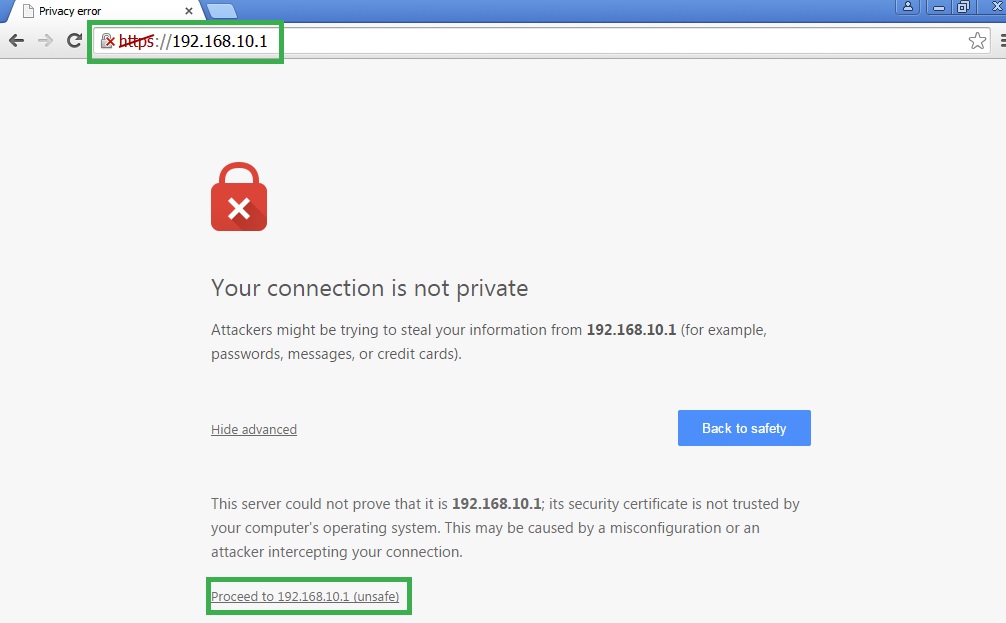Proceed to 192.168.10.1 (unsafe) link
The image size is (1006, 623).
(x=305, y=596)
